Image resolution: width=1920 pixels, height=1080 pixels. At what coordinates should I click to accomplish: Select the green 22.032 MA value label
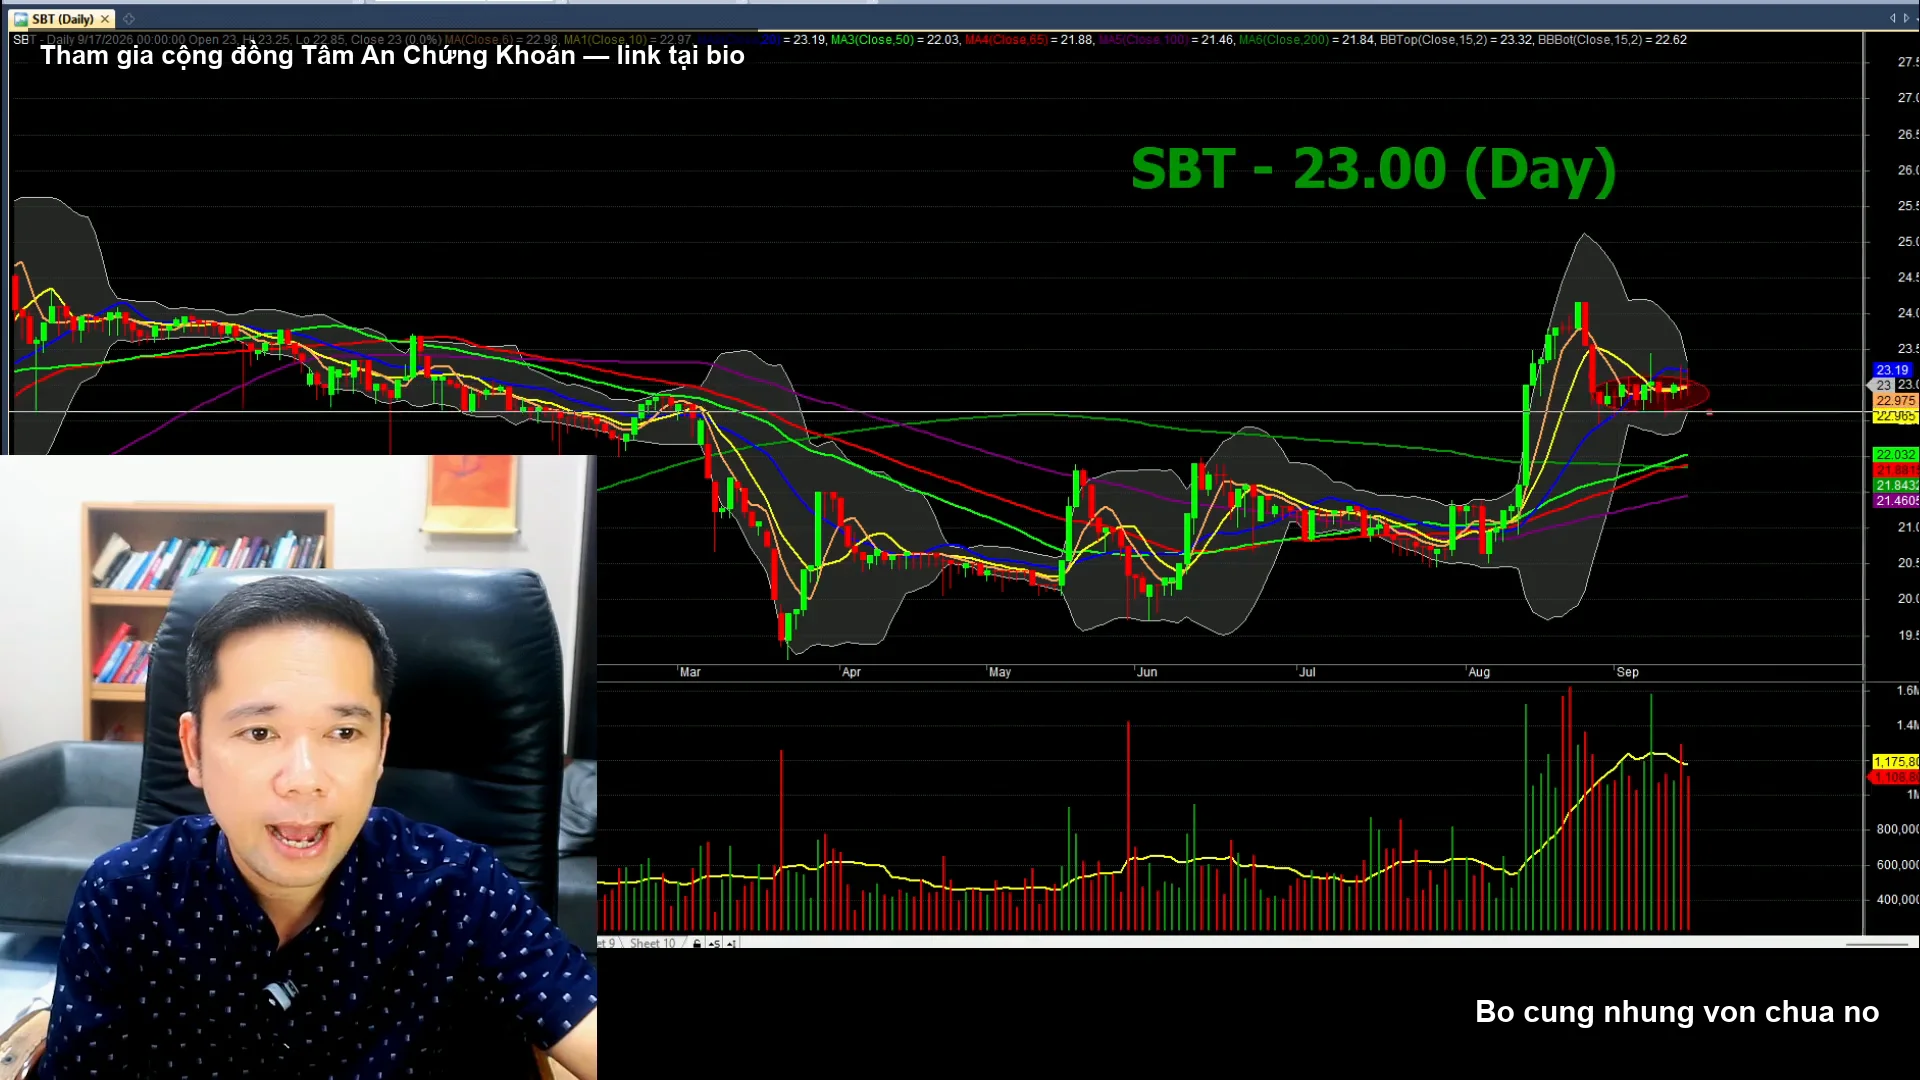1895,454
